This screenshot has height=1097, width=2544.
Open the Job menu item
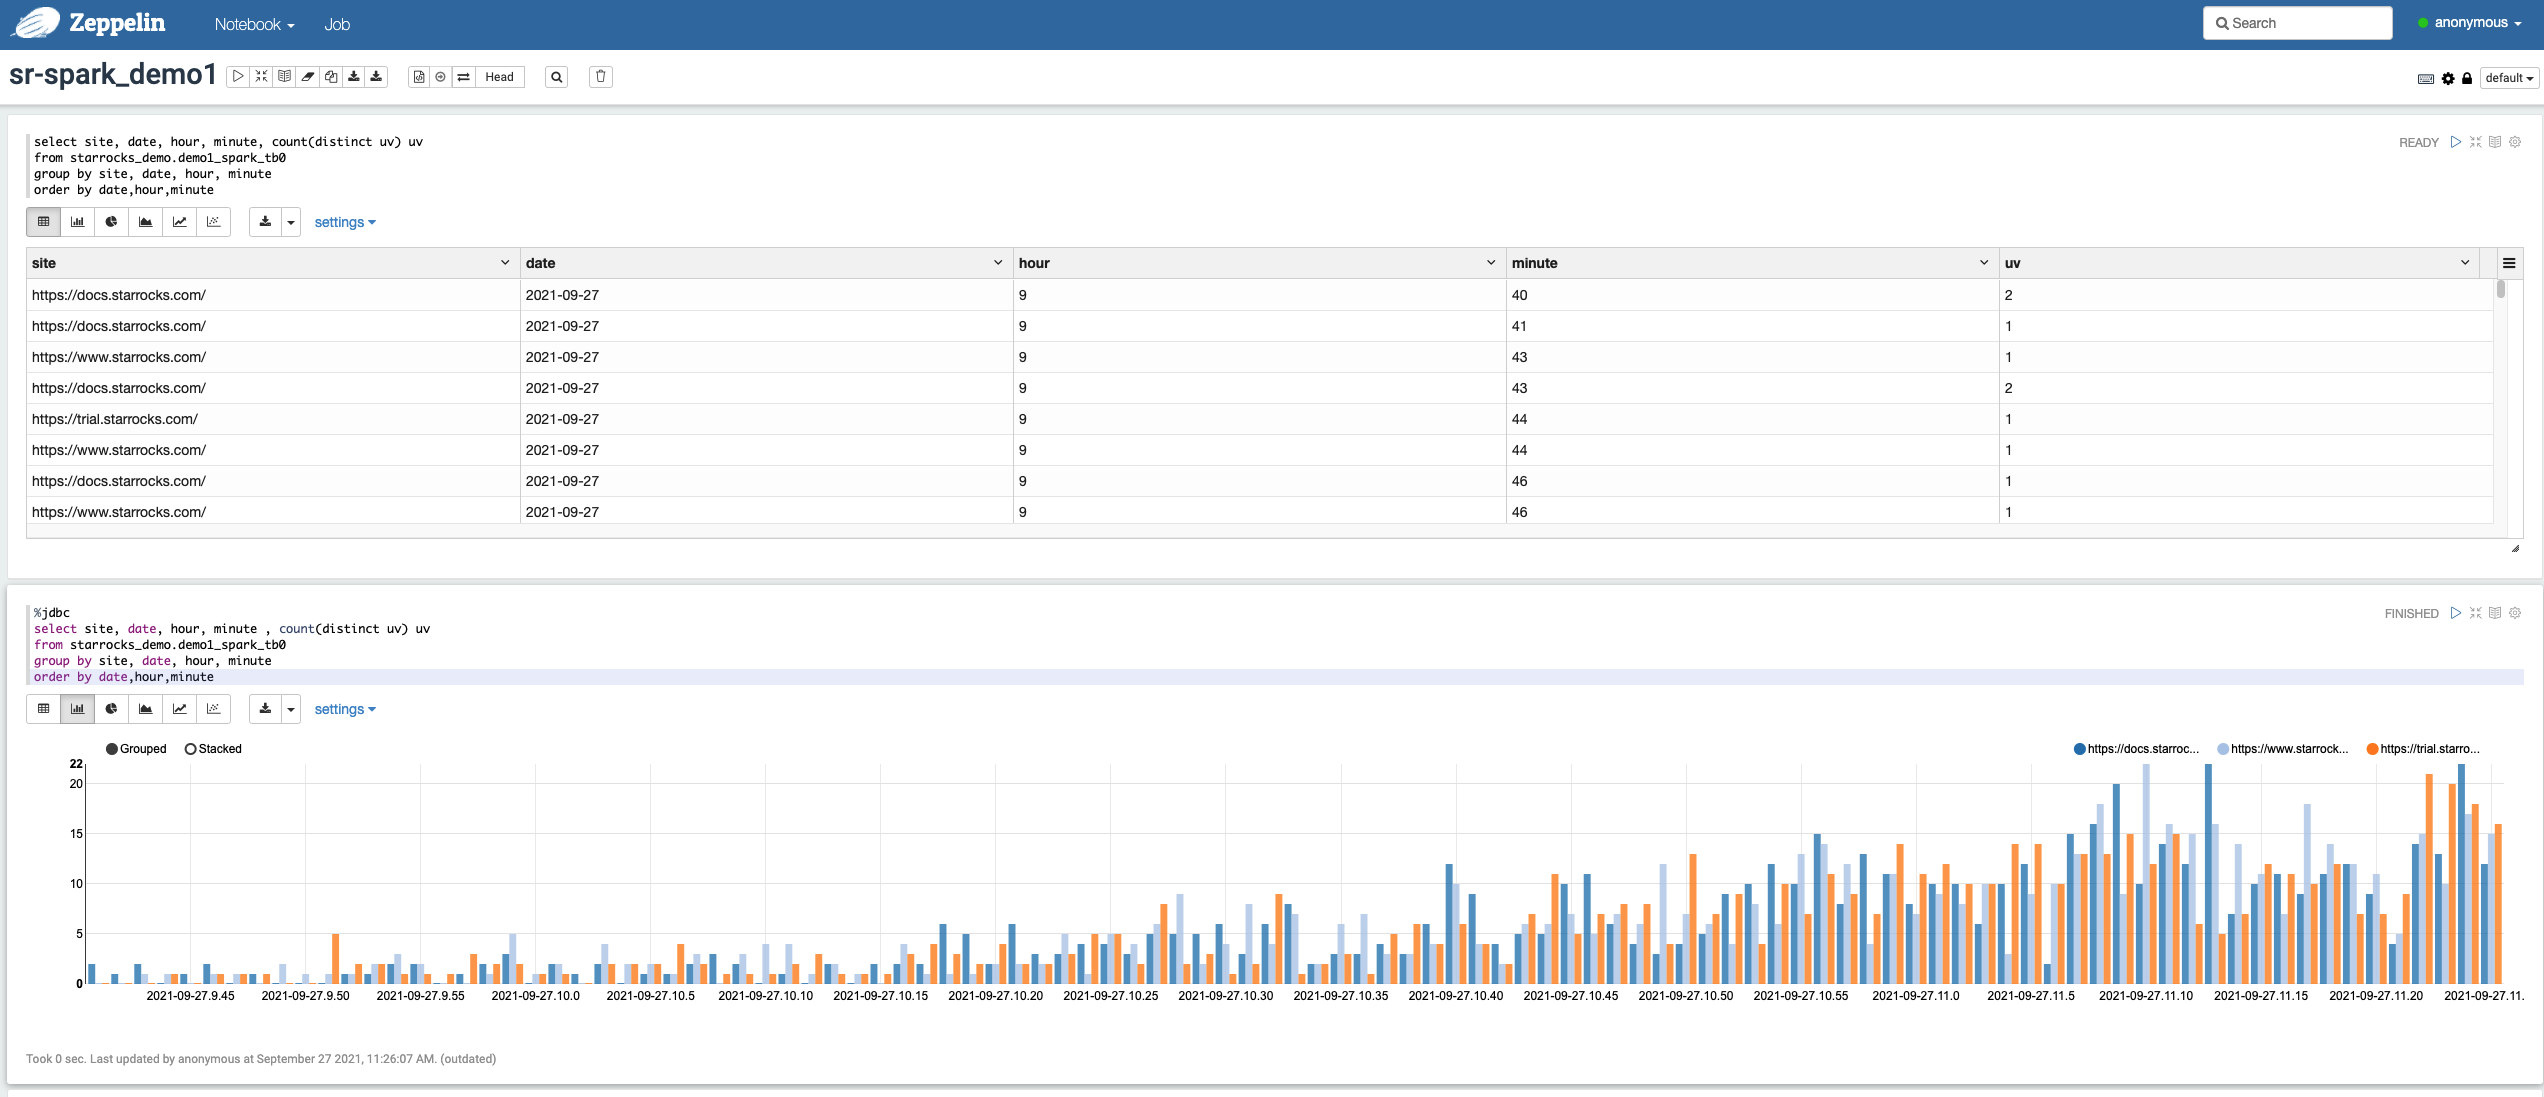point(337,24)
